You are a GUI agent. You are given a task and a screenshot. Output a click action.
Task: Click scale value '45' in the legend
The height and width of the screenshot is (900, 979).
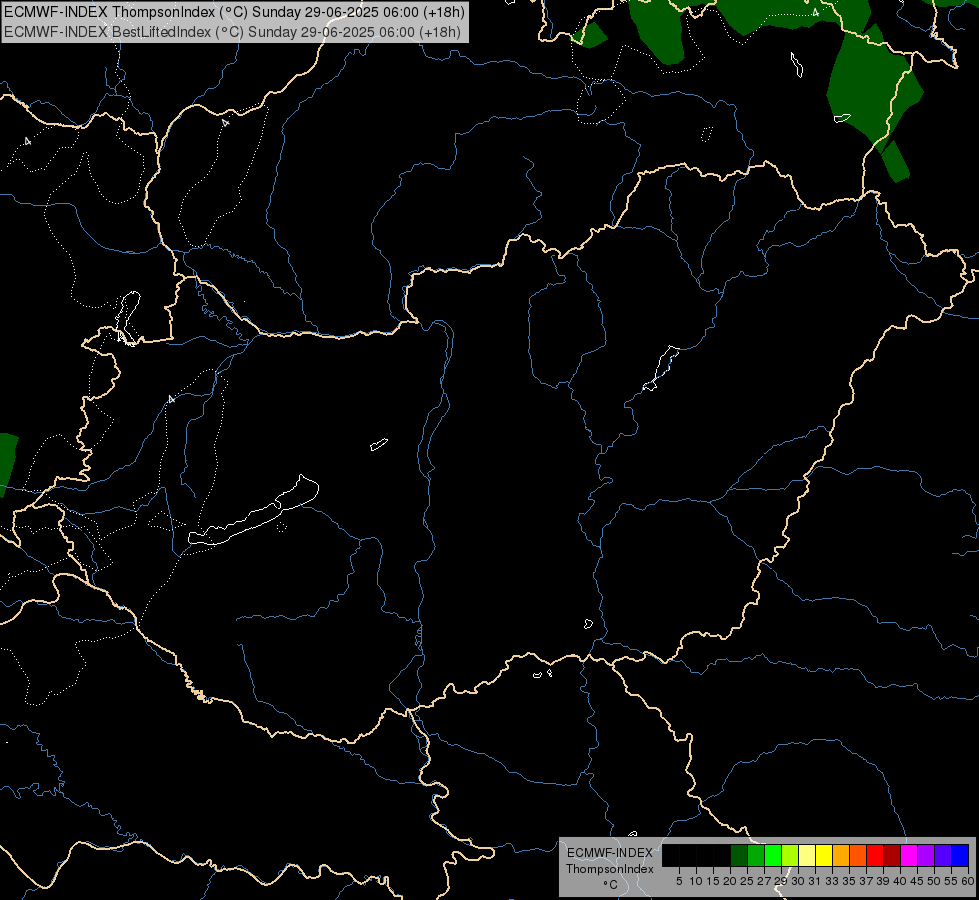[x=918, y=881]
